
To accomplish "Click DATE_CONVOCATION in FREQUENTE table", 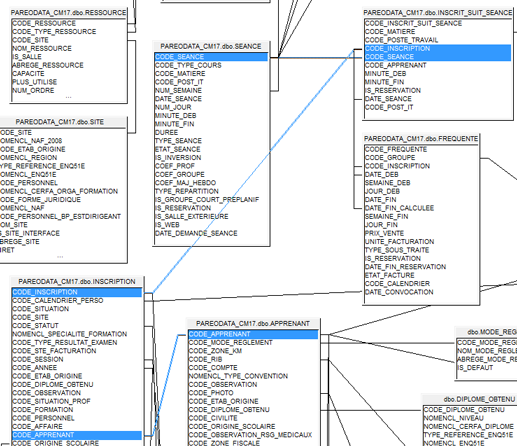I will (399, 292).
